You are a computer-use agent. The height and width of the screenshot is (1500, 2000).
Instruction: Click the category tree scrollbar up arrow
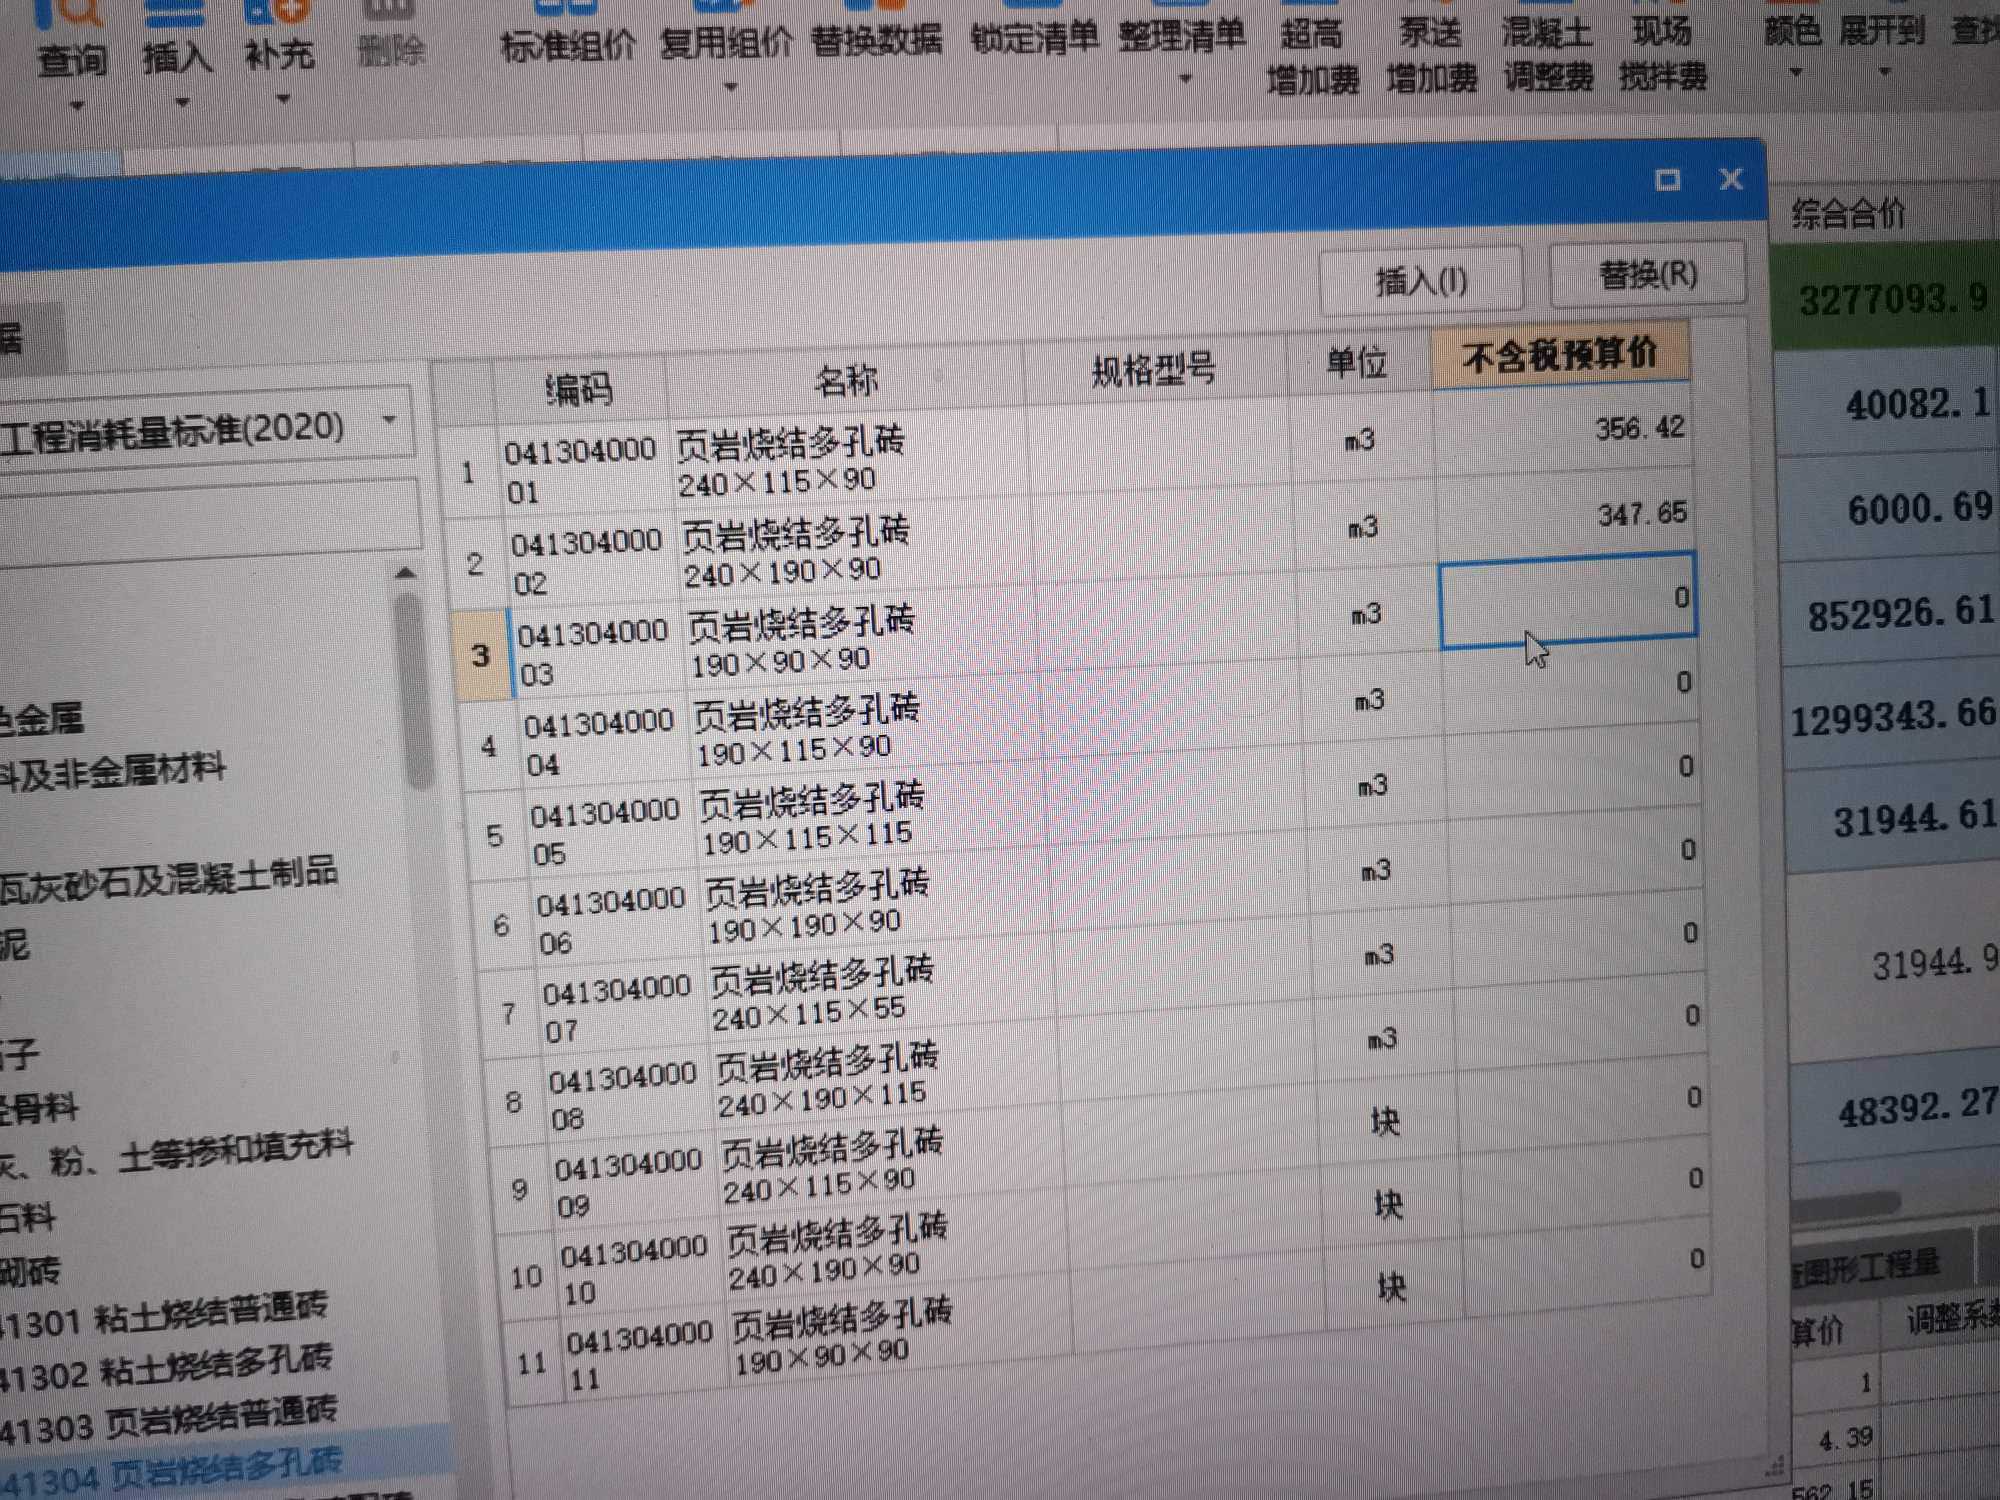pos(404,573)
